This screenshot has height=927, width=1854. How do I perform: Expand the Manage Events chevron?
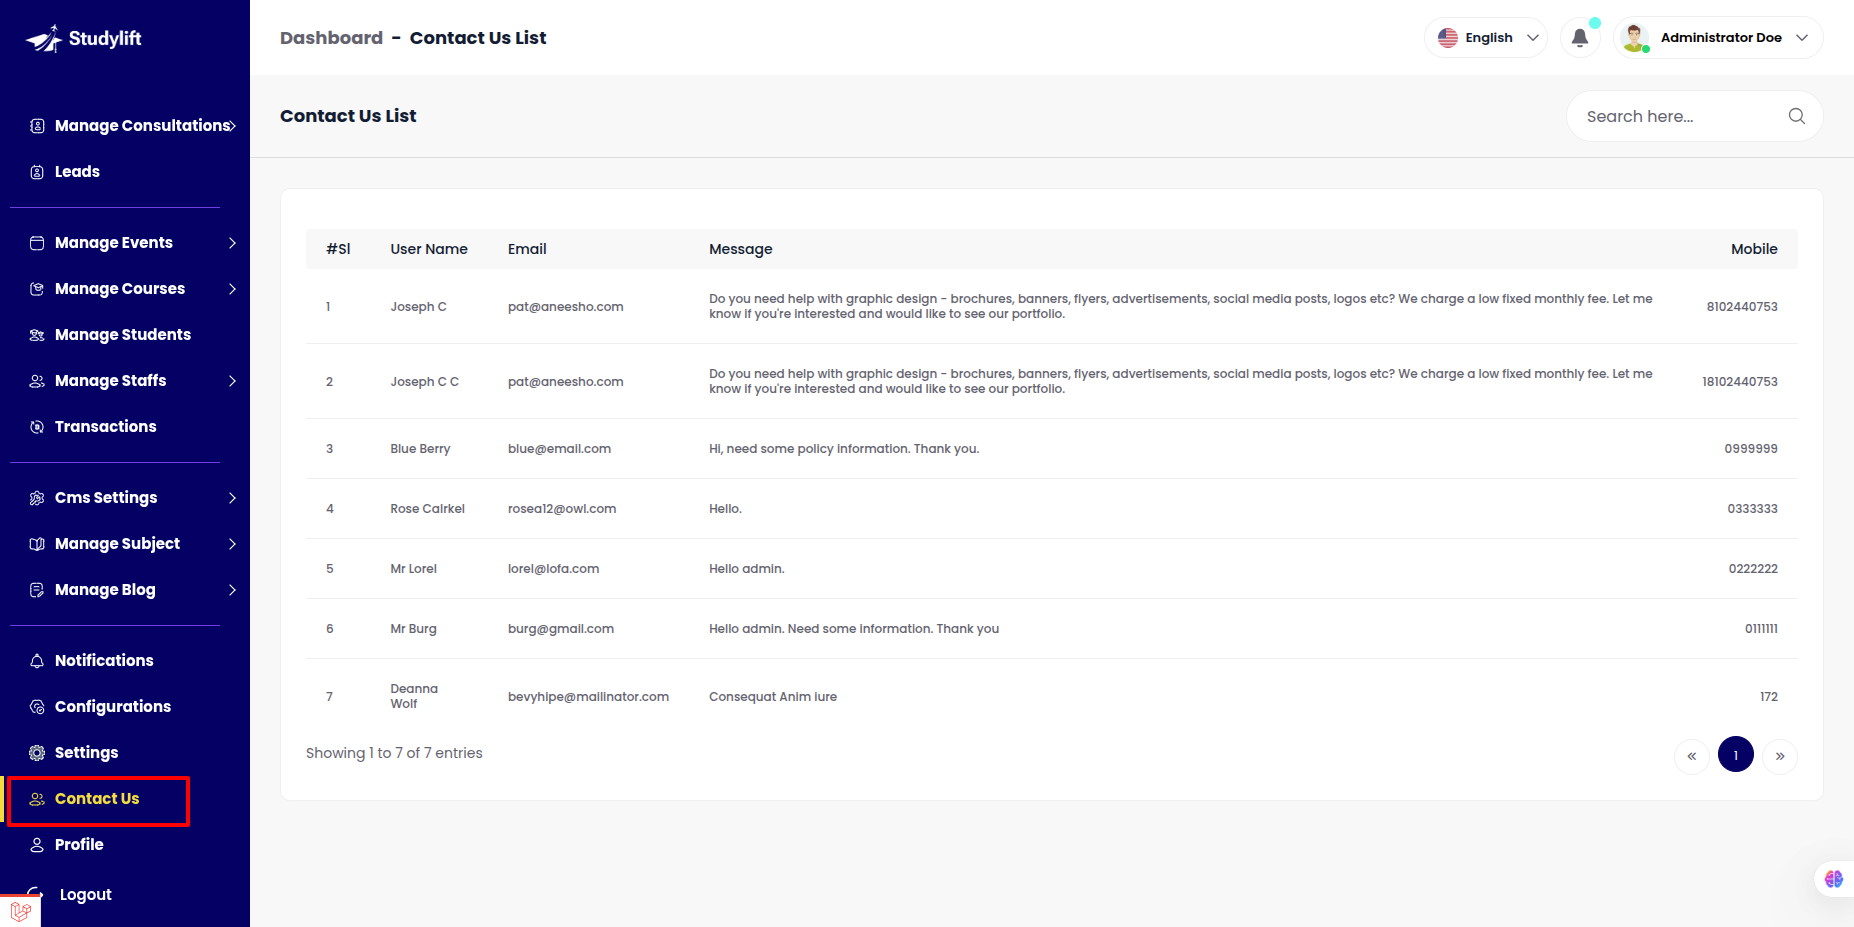232,243
